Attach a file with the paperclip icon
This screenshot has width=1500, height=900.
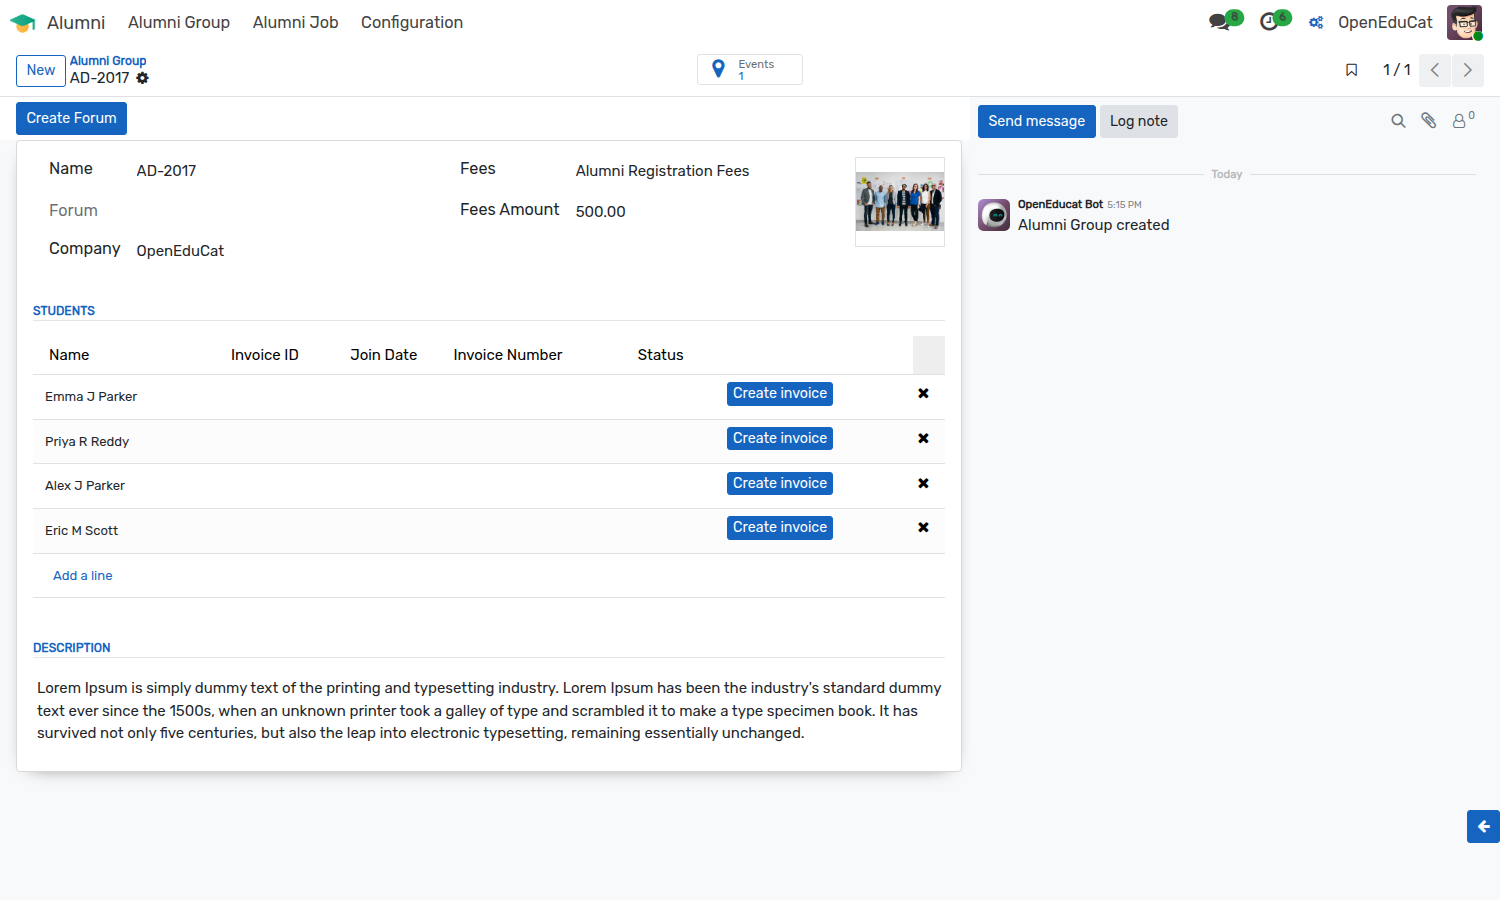[x=1429, y=121]
